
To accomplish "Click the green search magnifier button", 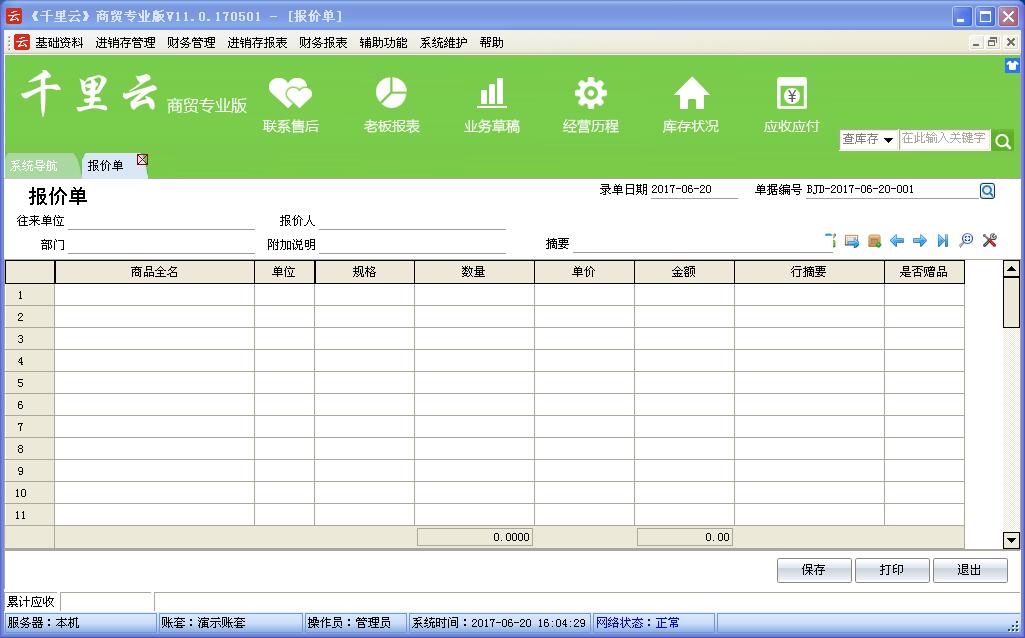I will click(x=1003, y=141).
